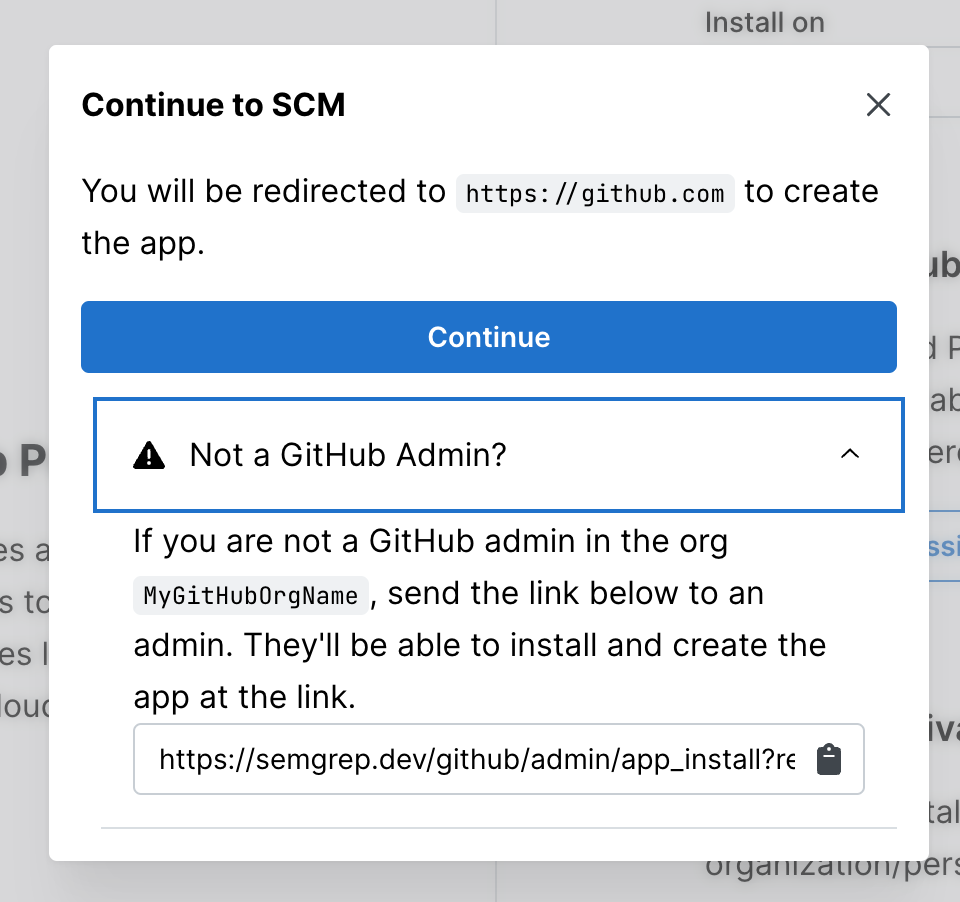Click the MyGitHubOrgName code snippet
The width and height of the screenshot is (960, 902).
pyautogui.click(x=249, y=594)
